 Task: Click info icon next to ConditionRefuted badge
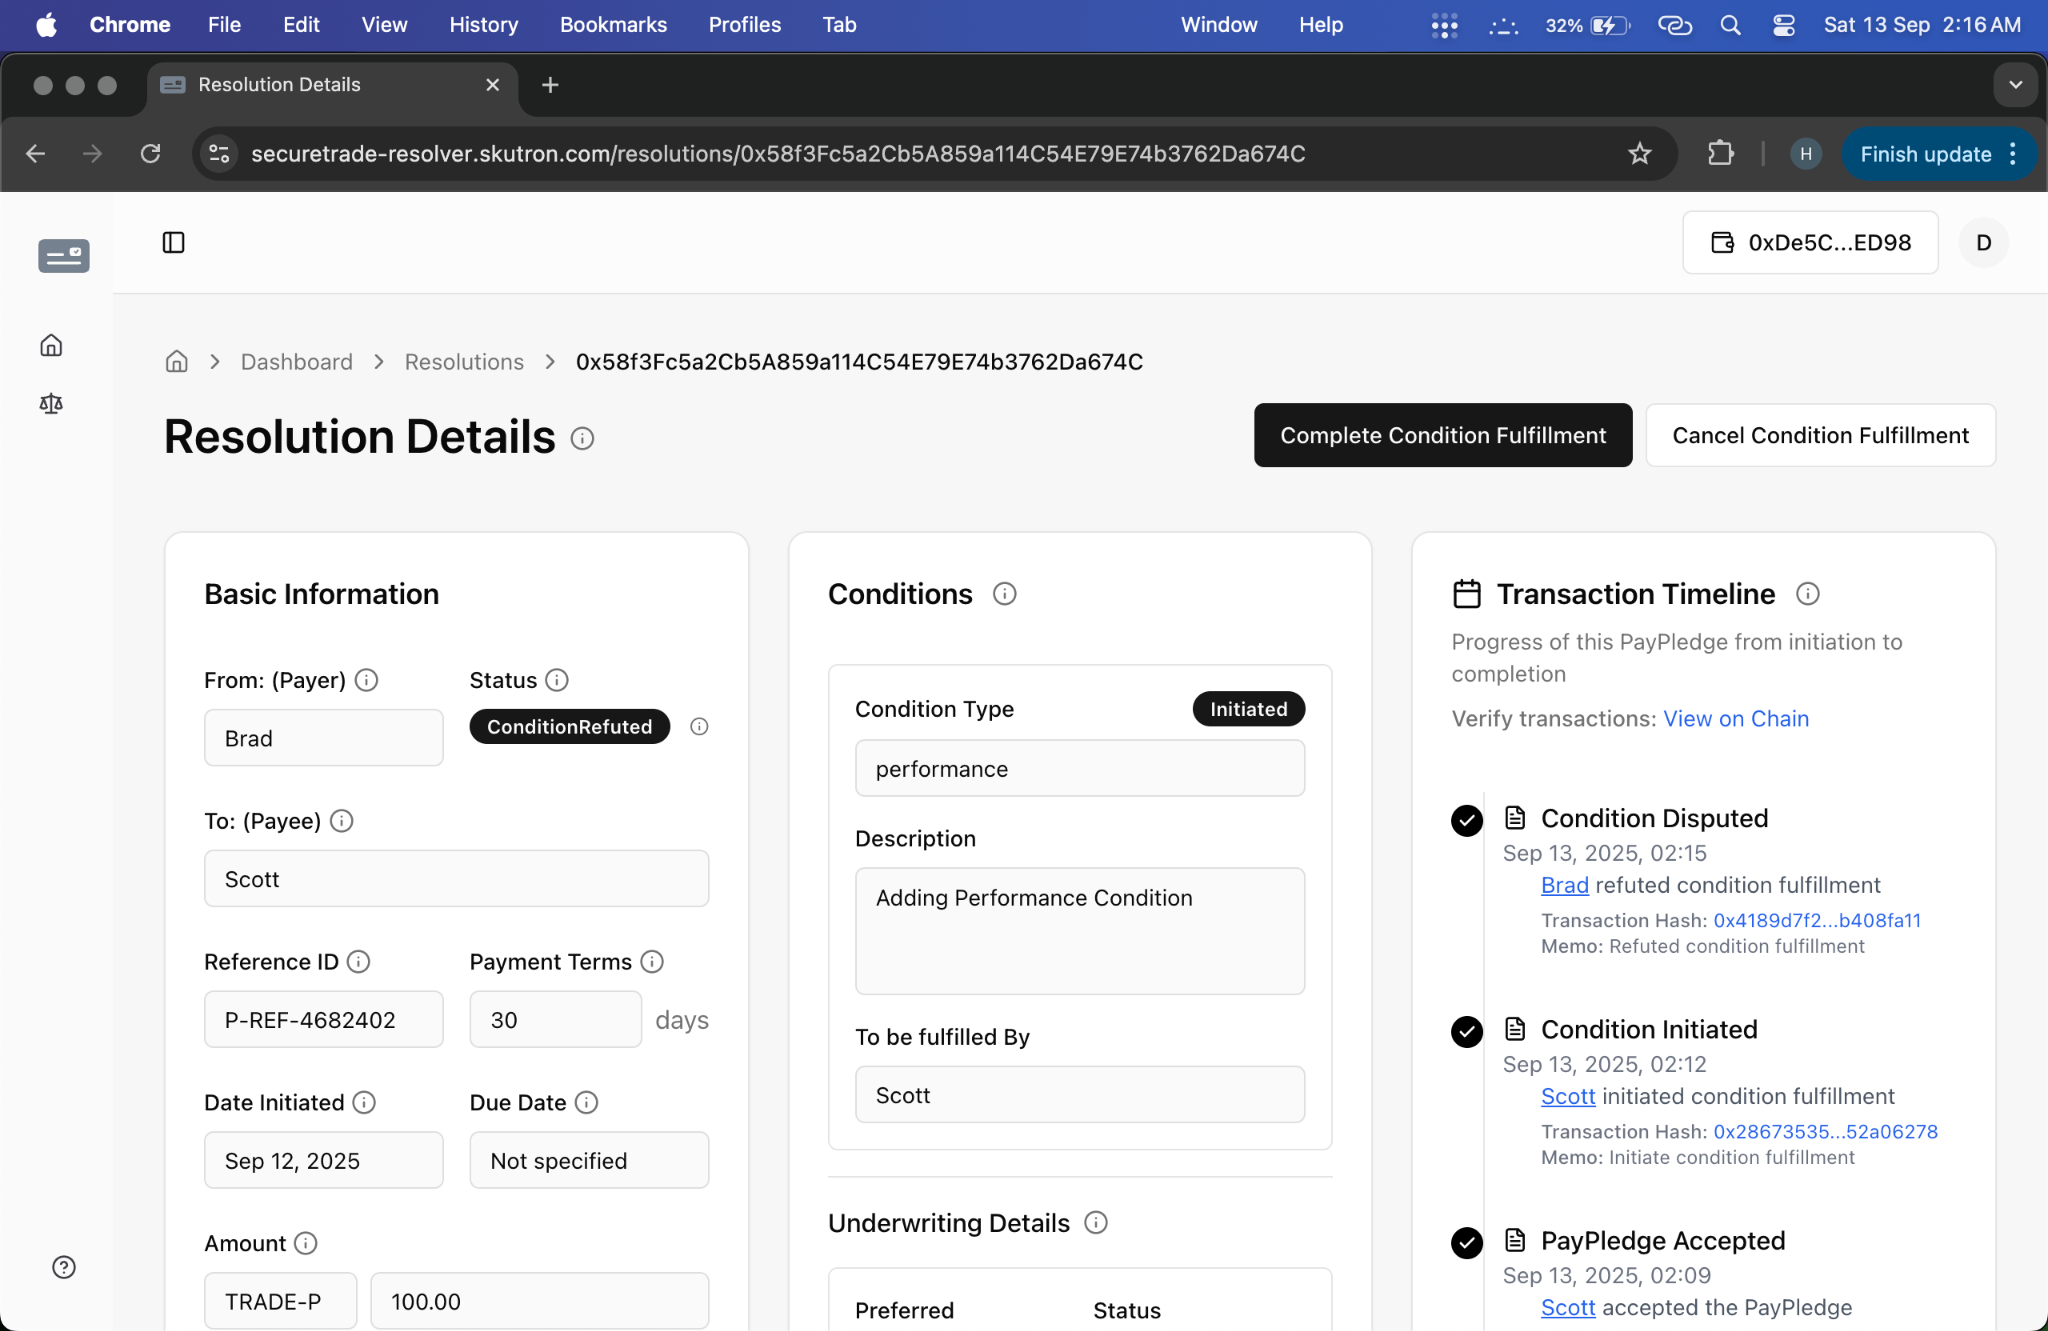coord(699,727)
